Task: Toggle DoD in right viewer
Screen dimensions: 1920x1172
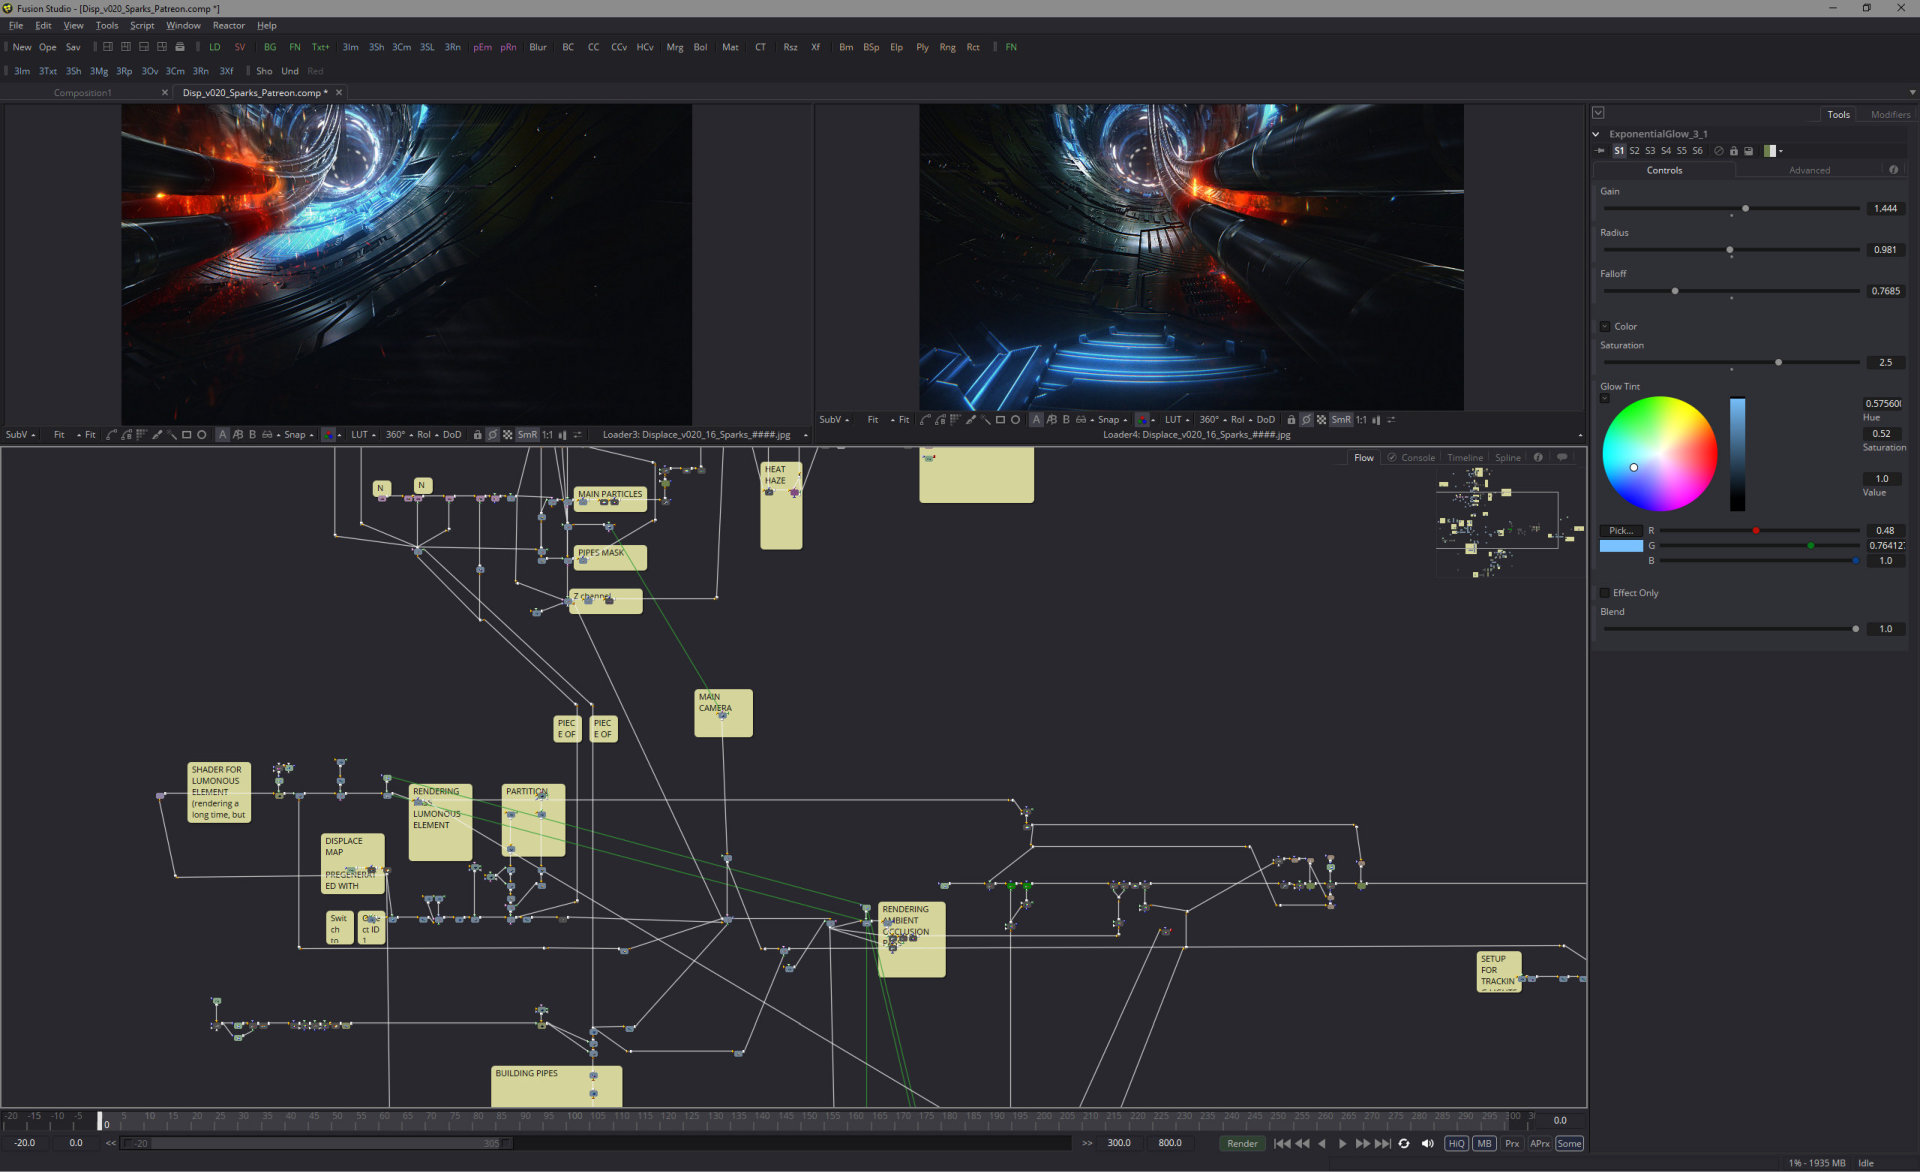Action: [1265, 420]
